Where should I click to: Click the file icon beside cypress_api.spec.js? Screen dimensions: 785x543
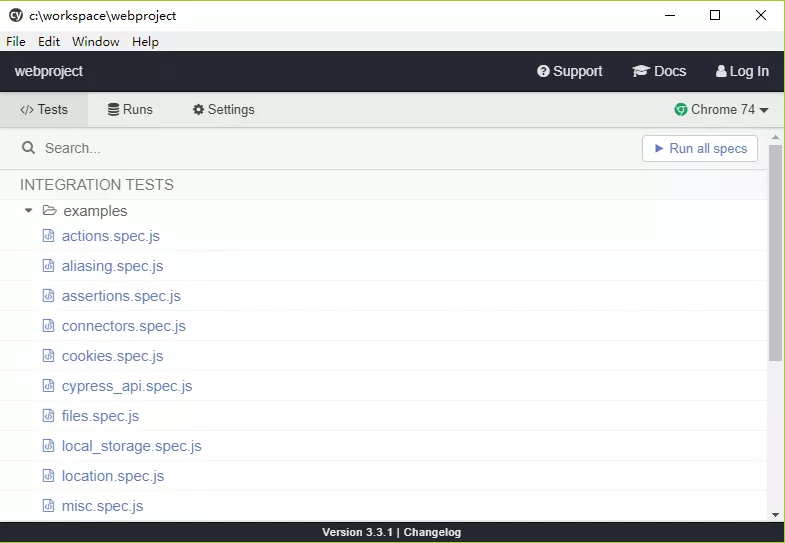click(48, 385)
